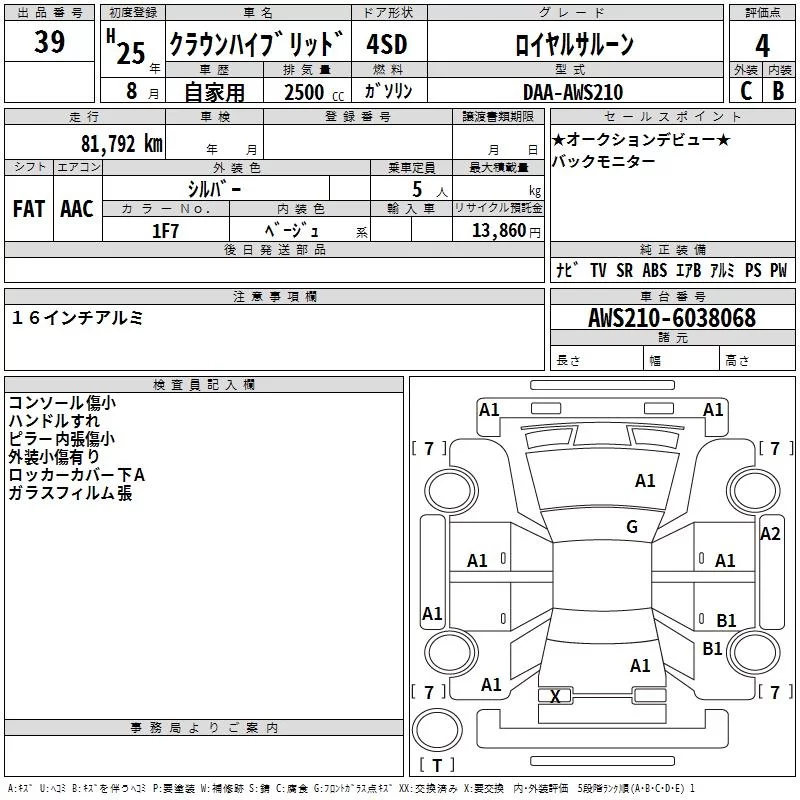Click the 注意事項欄 section header

[x=274, y=296]
